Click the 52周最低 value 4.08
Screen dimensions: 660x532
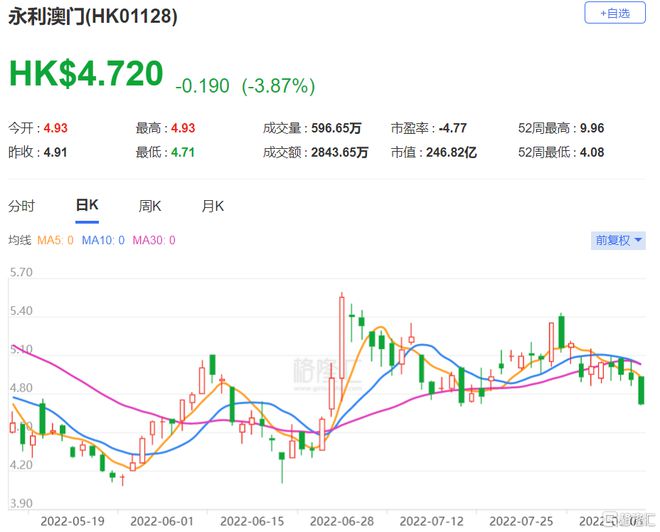(x=592, y=152)
